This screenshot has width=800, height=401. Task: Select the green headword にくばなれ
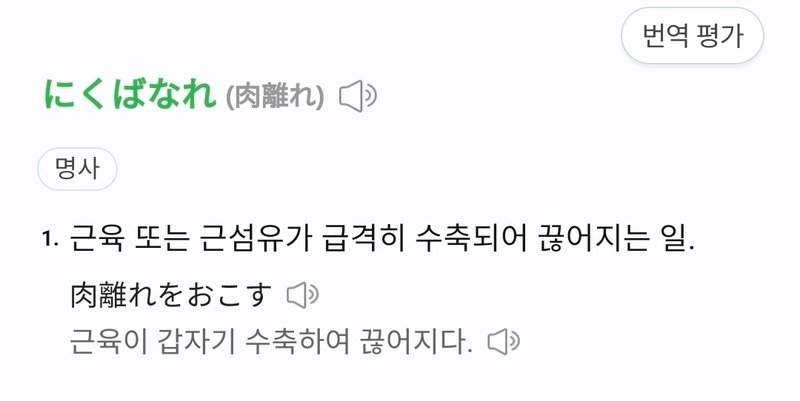click(131, 95)
